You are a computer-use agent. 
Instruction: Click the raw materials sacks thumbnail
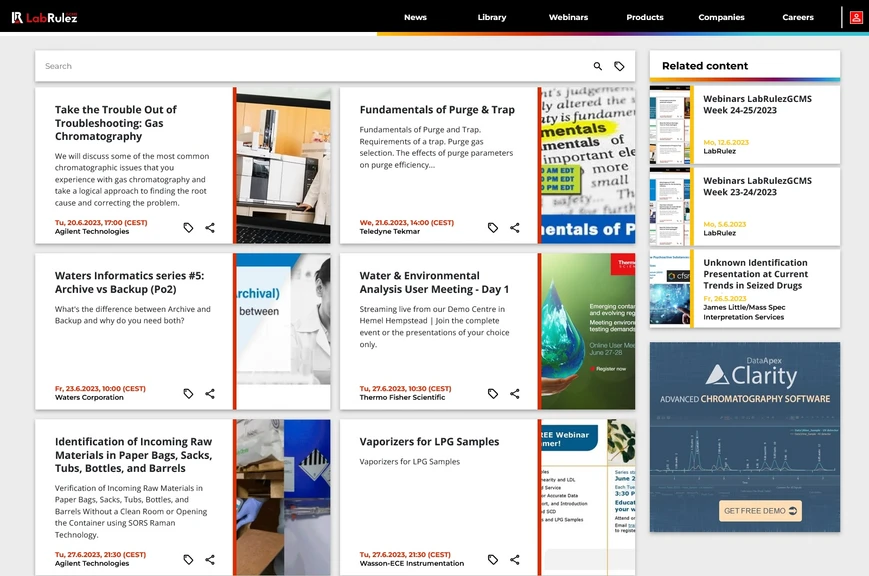(x=283, y=497)
